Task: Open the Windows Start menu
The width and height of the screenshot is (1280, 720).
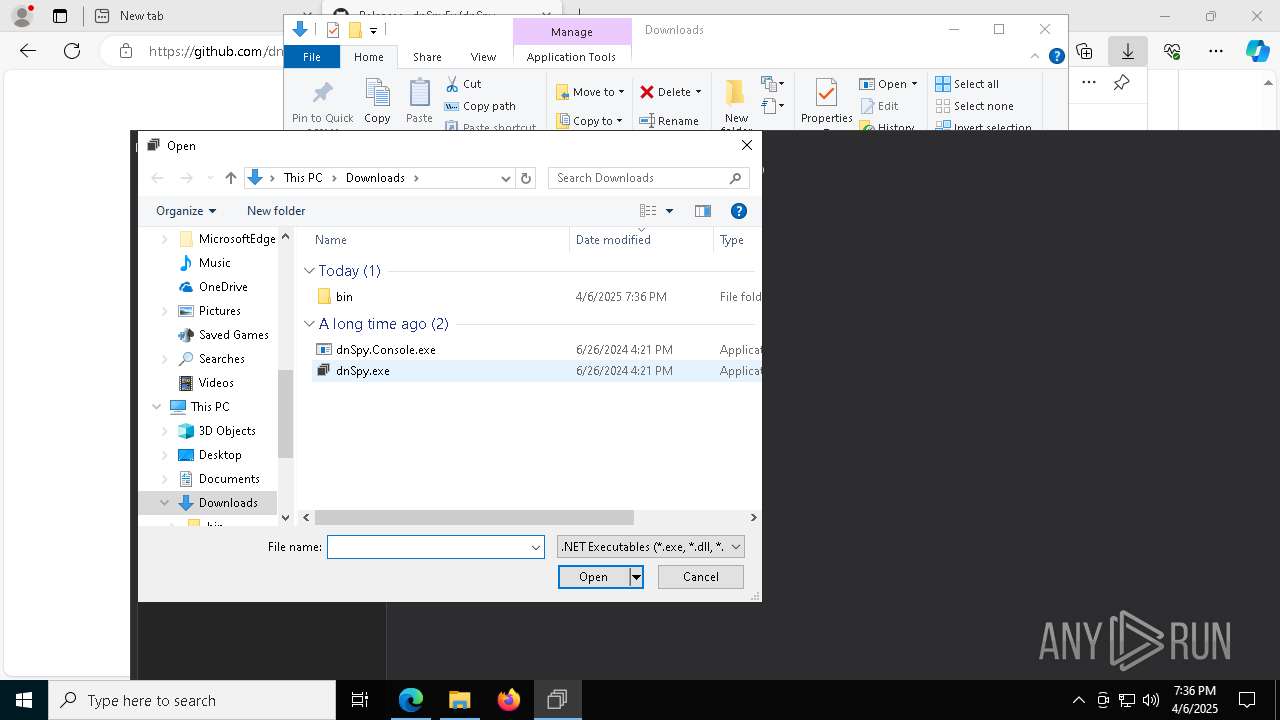Action: 24,700
